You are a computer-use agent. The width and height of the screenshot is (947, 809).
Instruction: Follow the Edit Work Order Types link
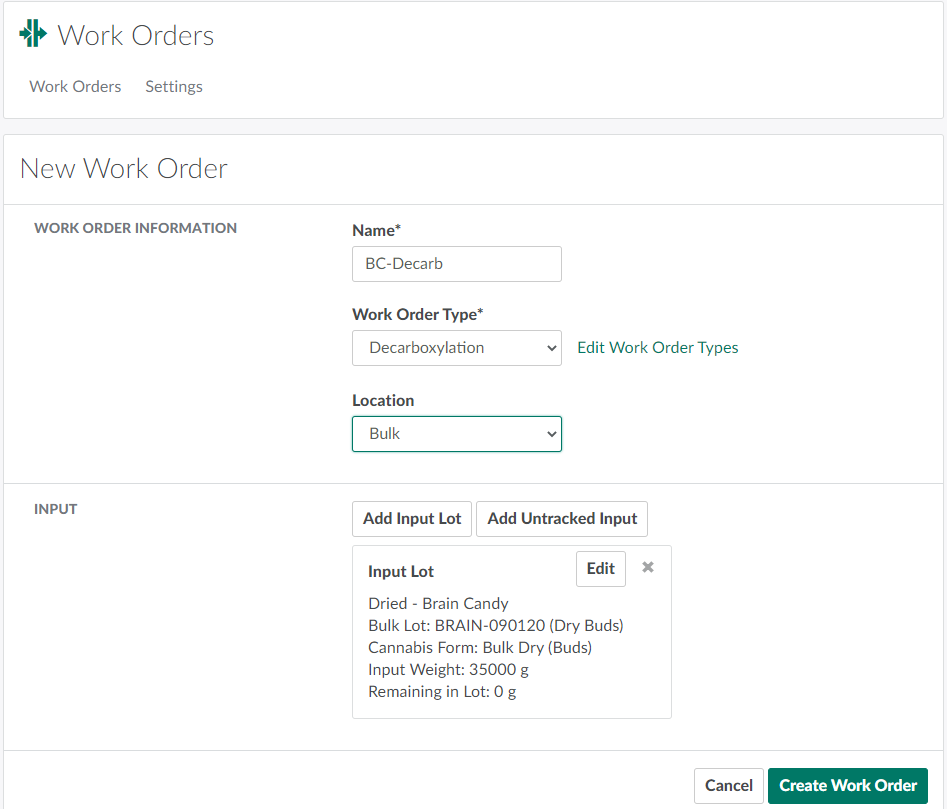[657, 348]
